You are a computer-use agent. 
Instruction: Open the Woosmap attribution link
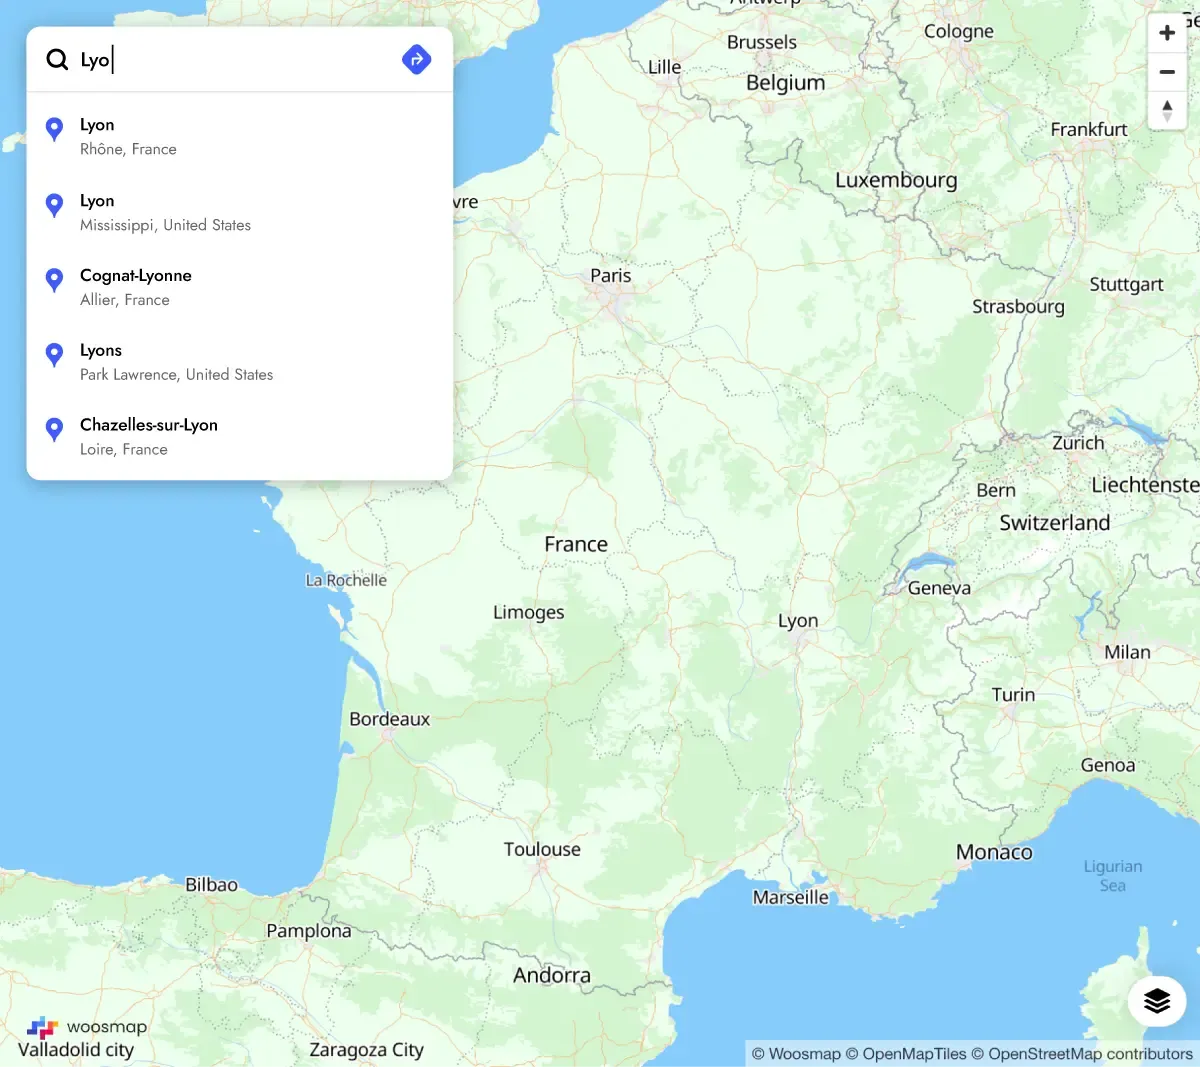coord(796,1054)
